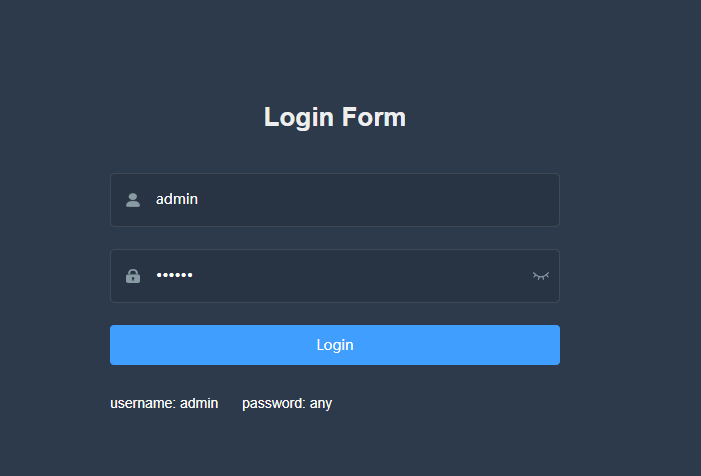The width and height of the screenshot is (701, 476).
Task: Select the person icon beside admin
Action: click(133, 200)
